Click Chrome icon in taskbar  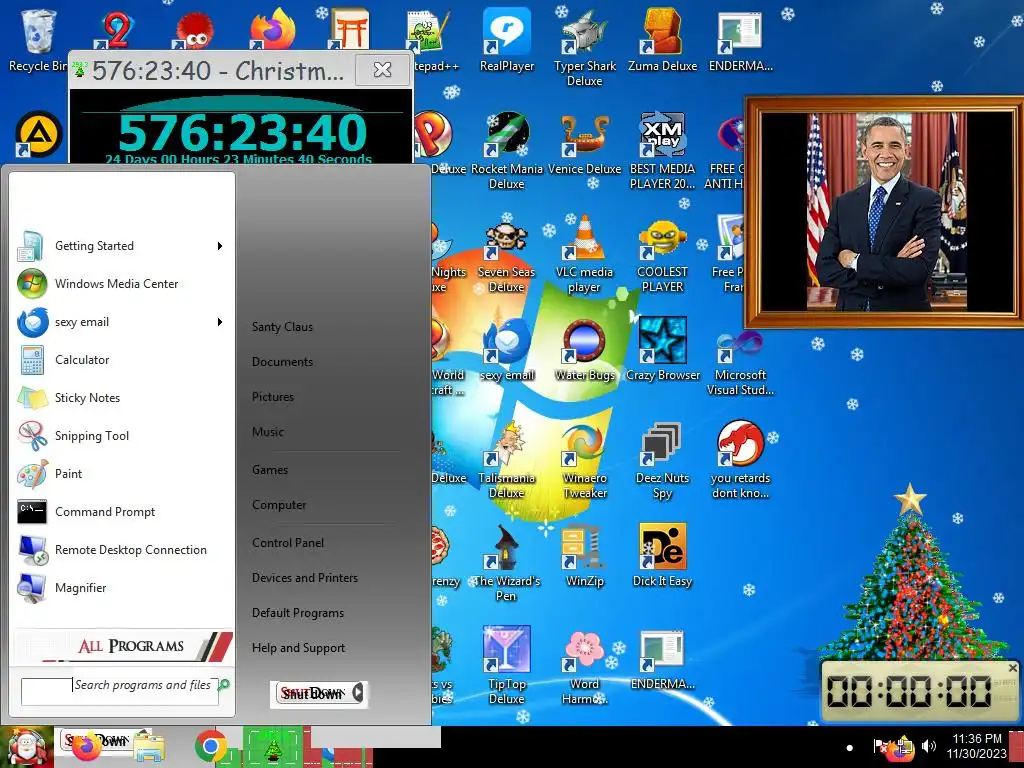click(x=210, y=746)
